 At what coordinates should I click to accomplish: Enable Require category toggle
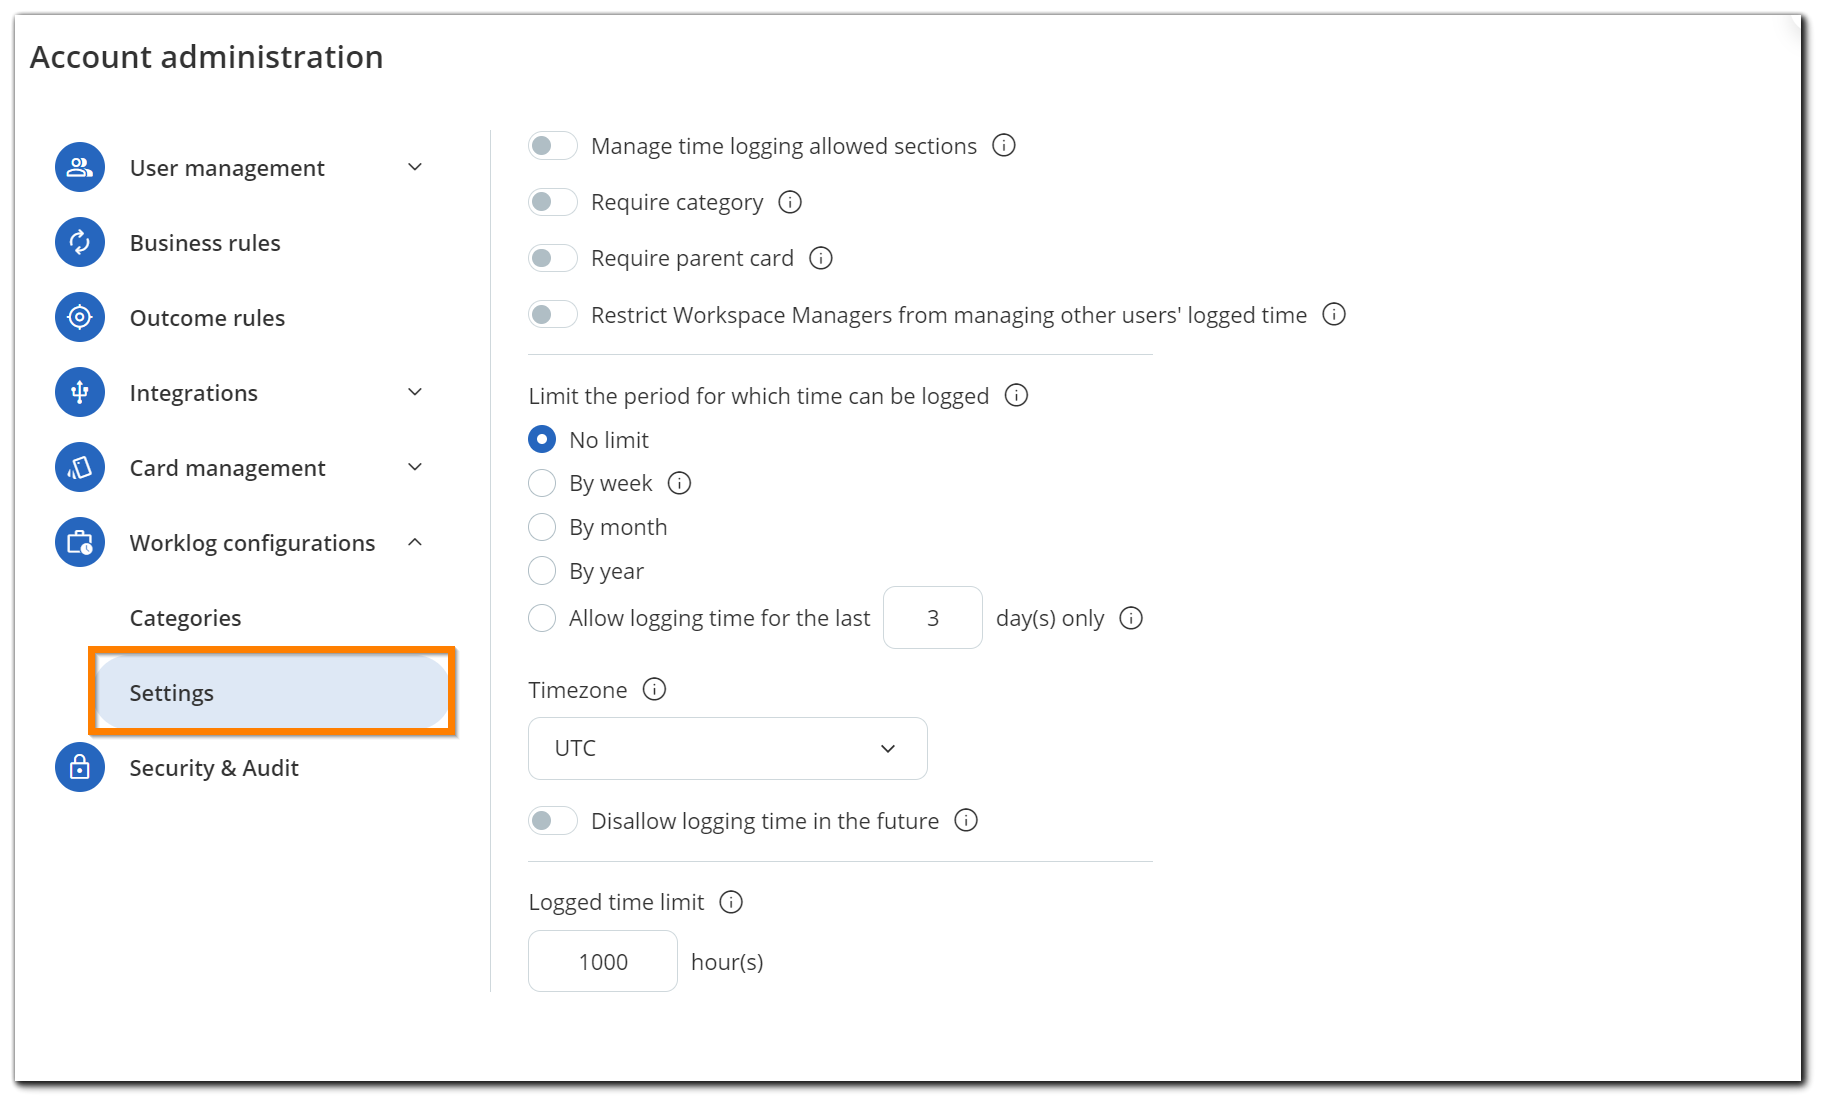(552, 201)
